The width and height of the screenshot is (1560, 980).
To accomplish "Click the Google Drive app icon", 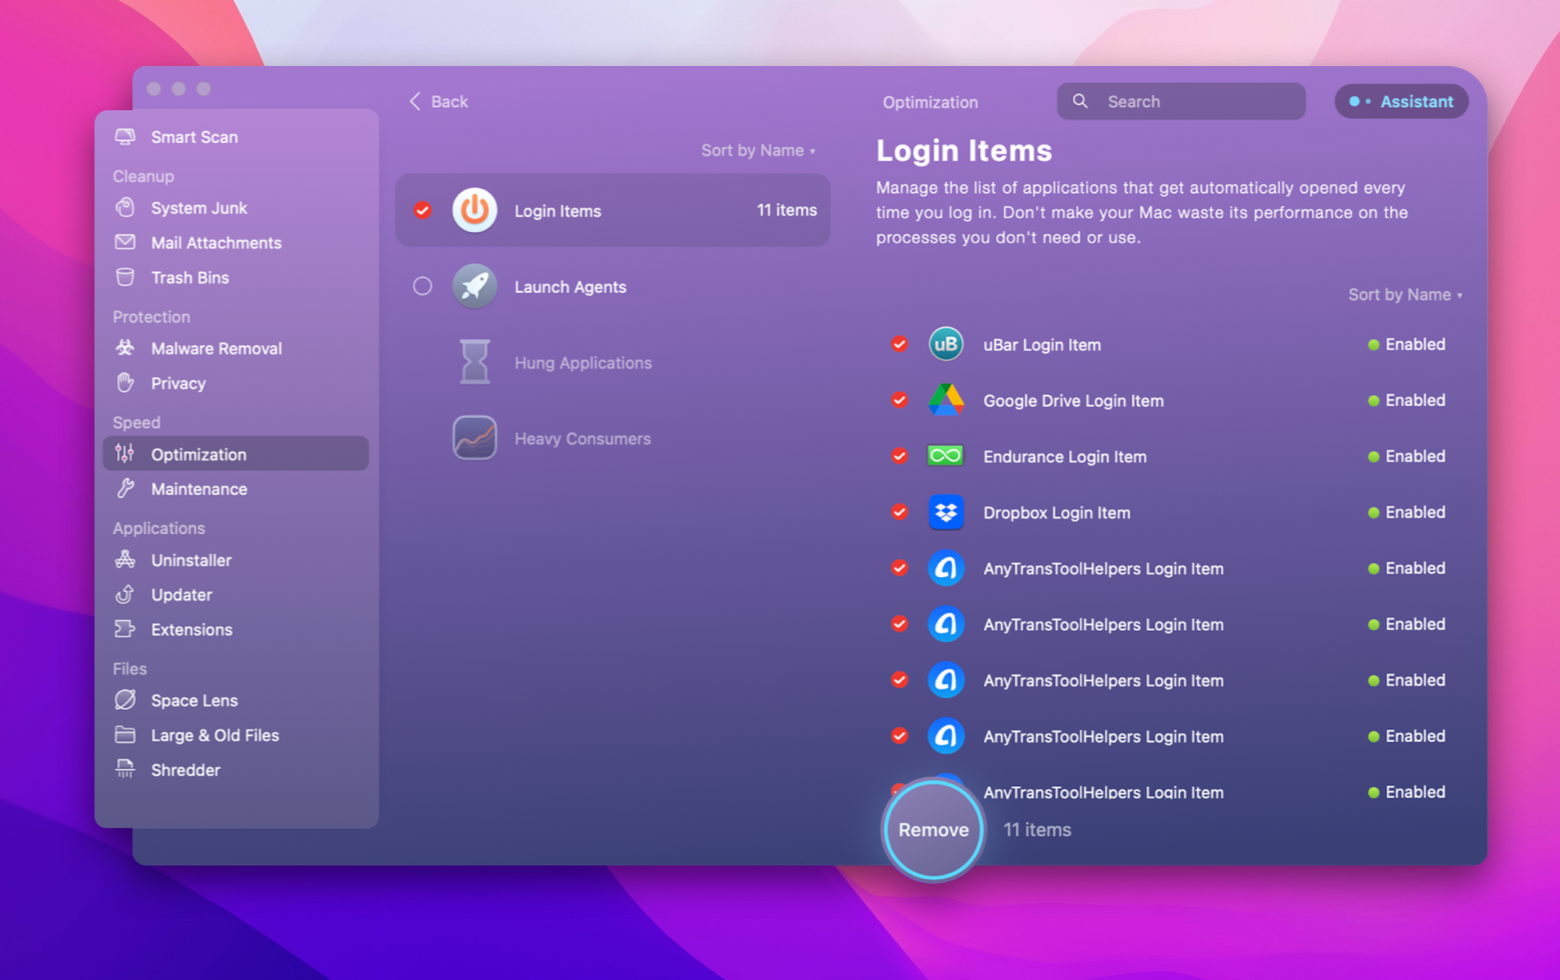I will click(x=945, y=400).
